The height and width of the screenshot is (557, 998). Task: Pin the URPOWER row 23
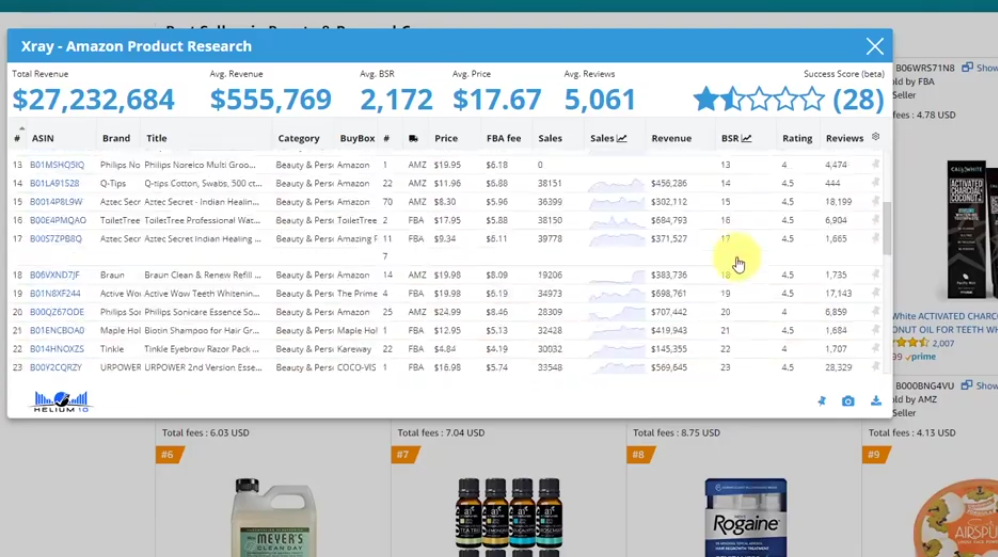pyautogui.click(x=876, y=367)
